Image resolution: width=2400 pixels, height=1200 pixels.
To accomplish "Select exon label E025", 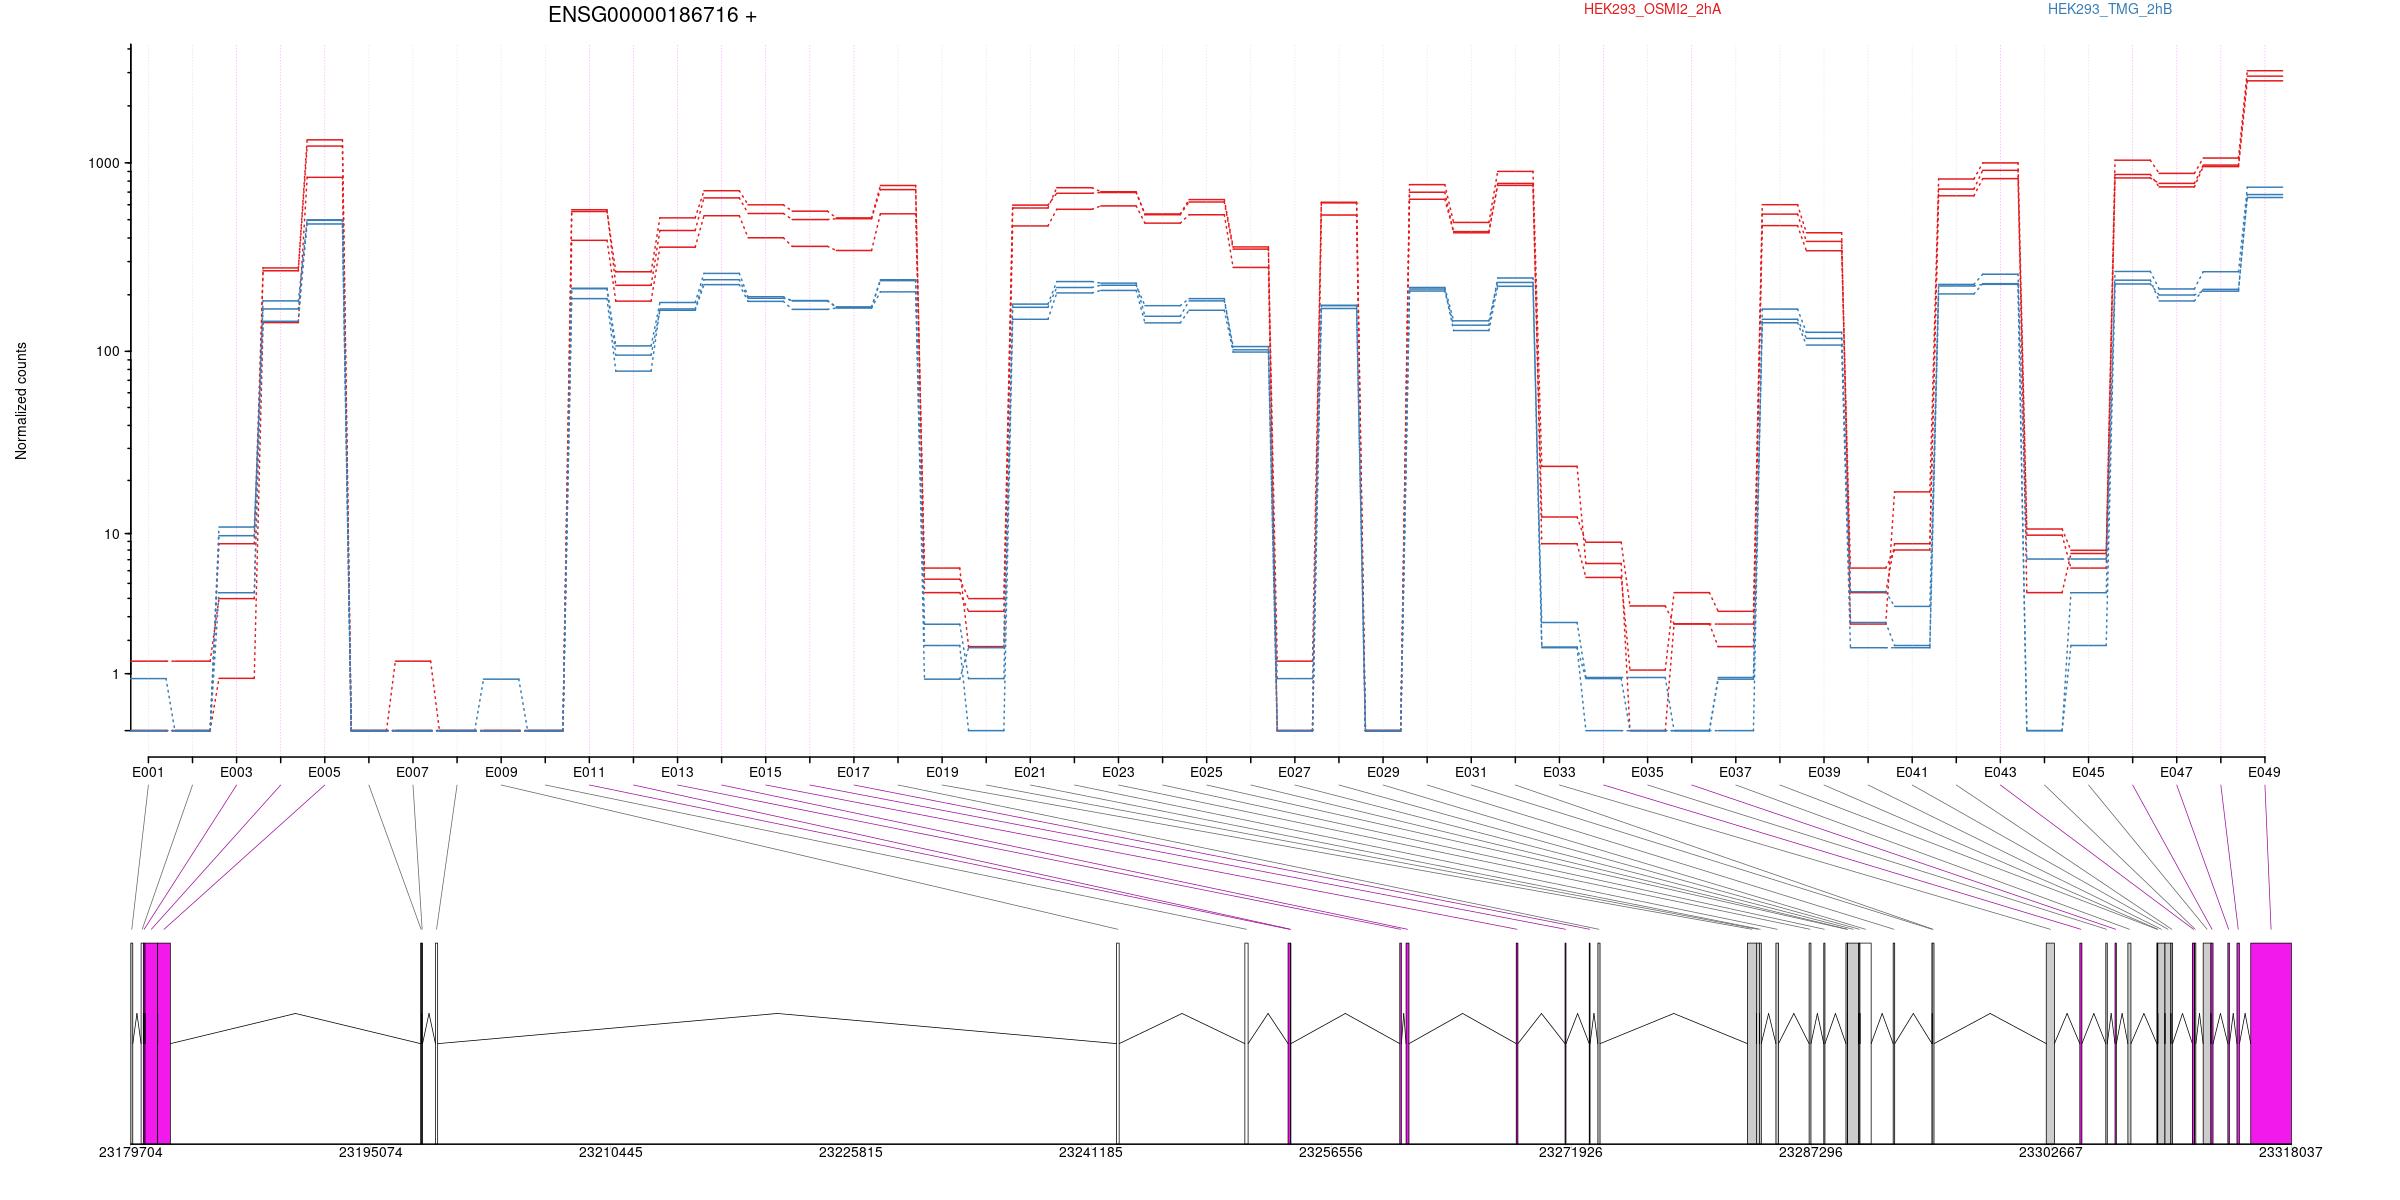I will tap(1206, 772).
